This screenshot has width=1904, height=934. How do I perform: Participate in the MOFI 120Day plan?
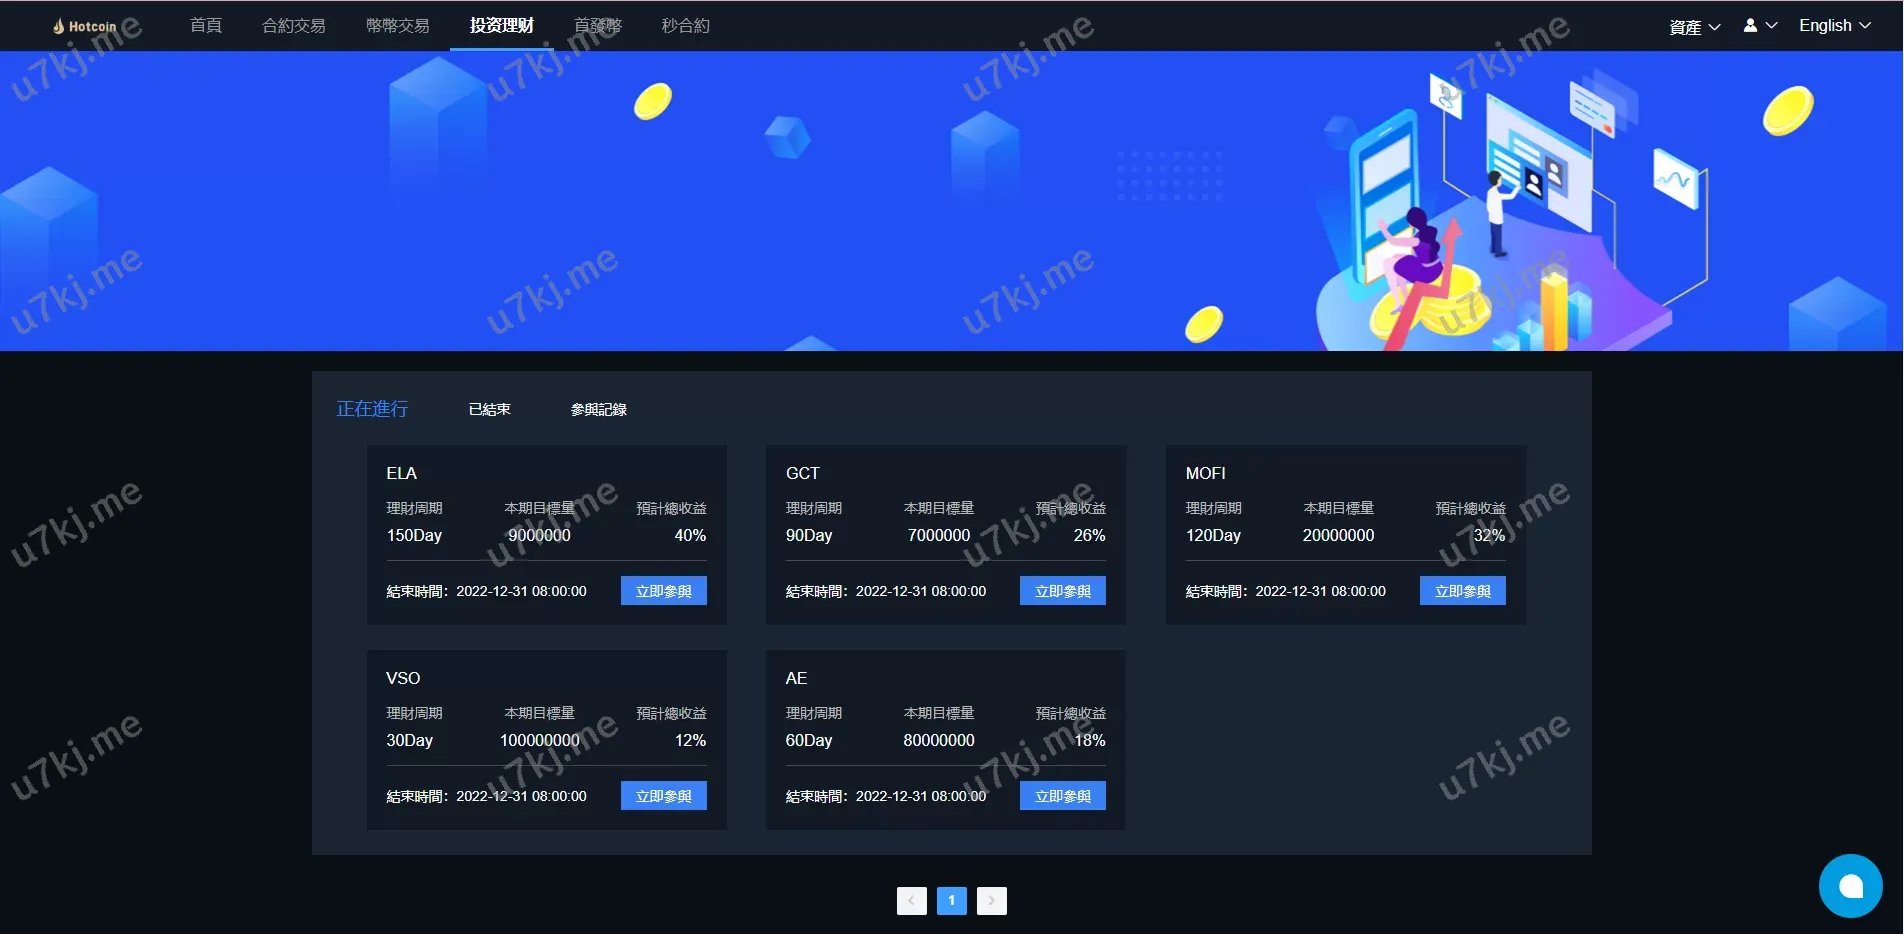[1462, 591]
